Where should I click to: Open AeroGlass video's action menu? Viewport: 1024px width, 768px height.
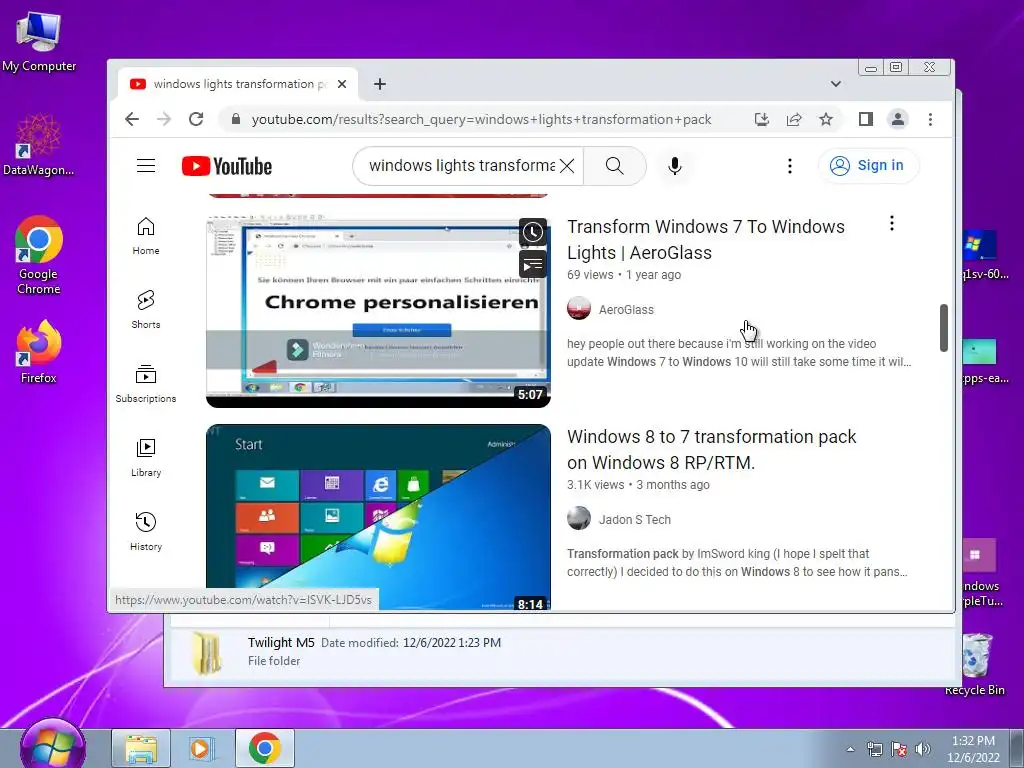coord(891,224)
